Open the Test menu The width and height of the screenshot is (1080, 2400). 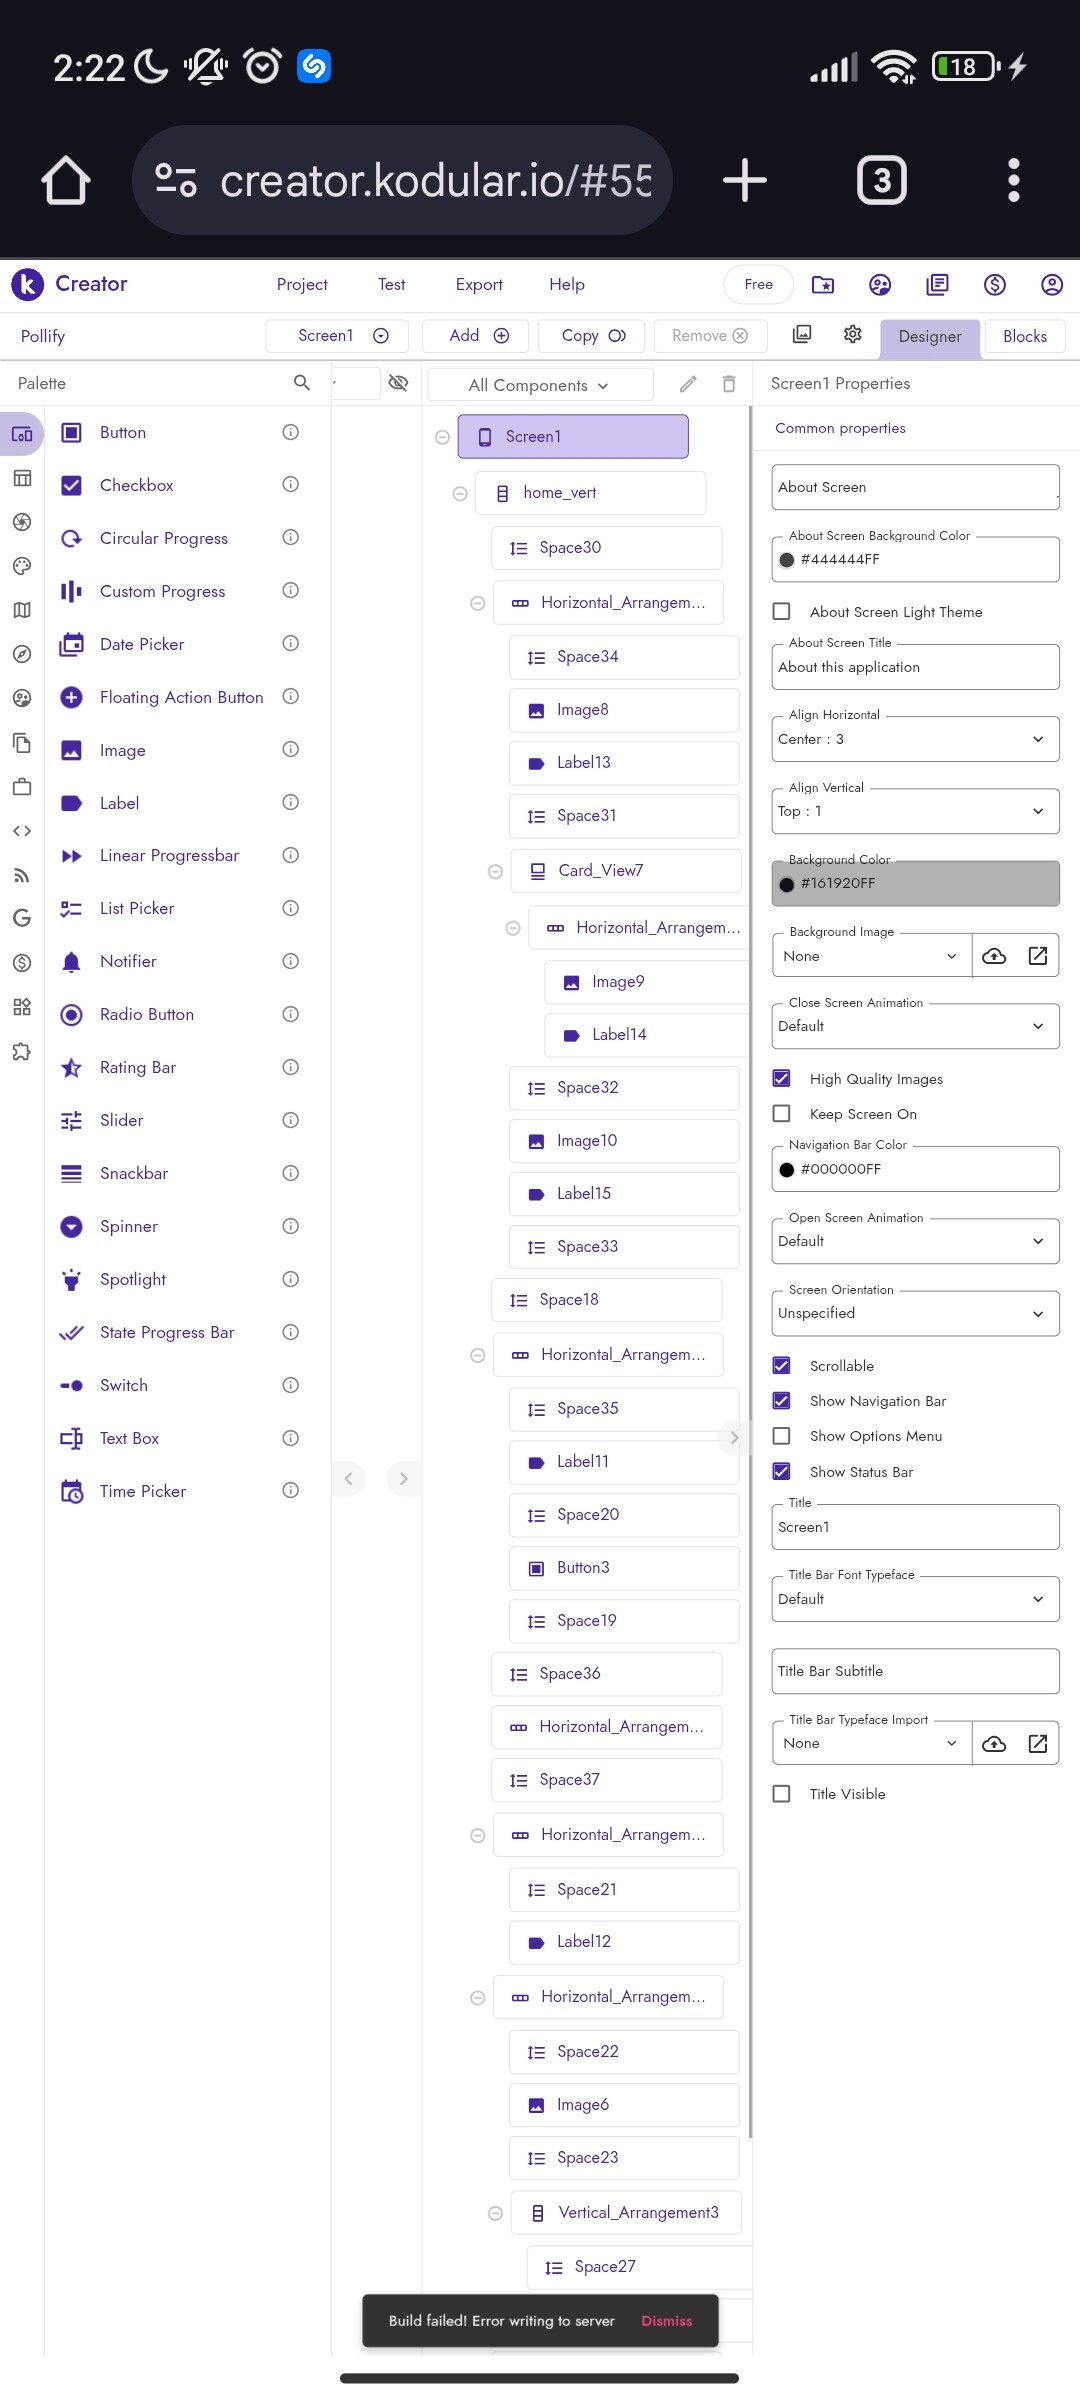[x=392, y=284]
